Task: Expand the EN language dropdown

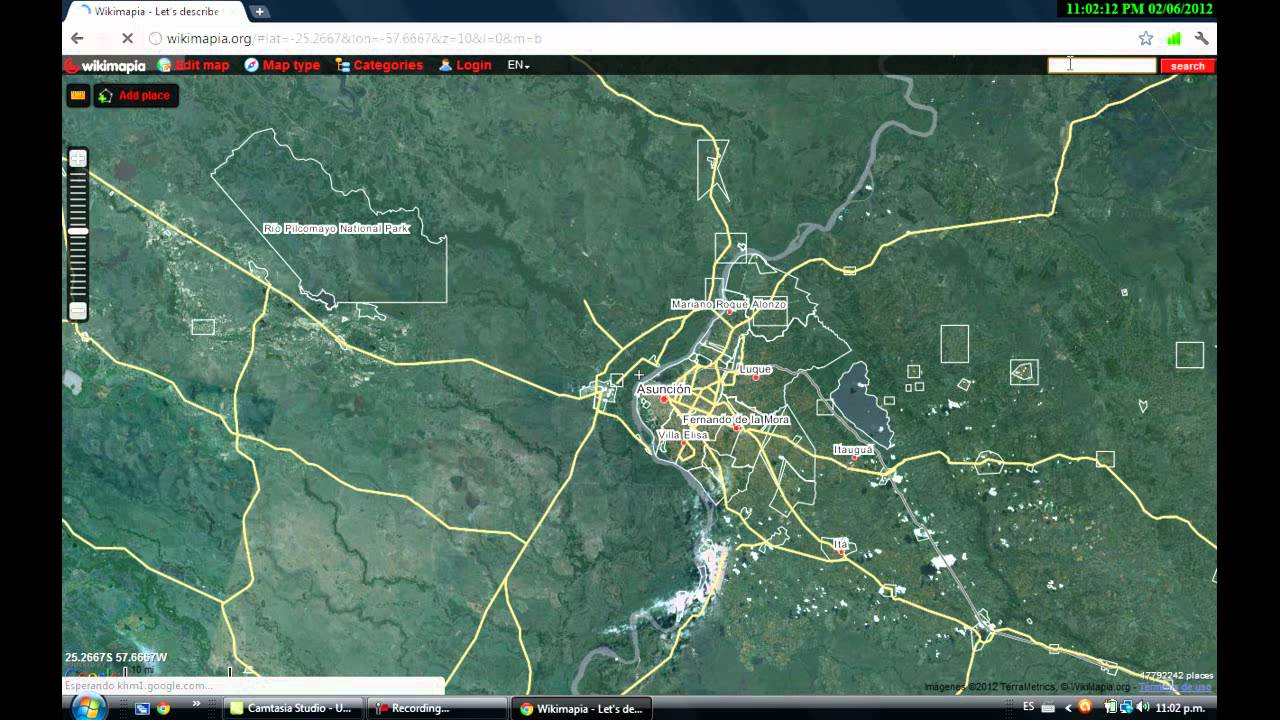Action: point(518,65)
